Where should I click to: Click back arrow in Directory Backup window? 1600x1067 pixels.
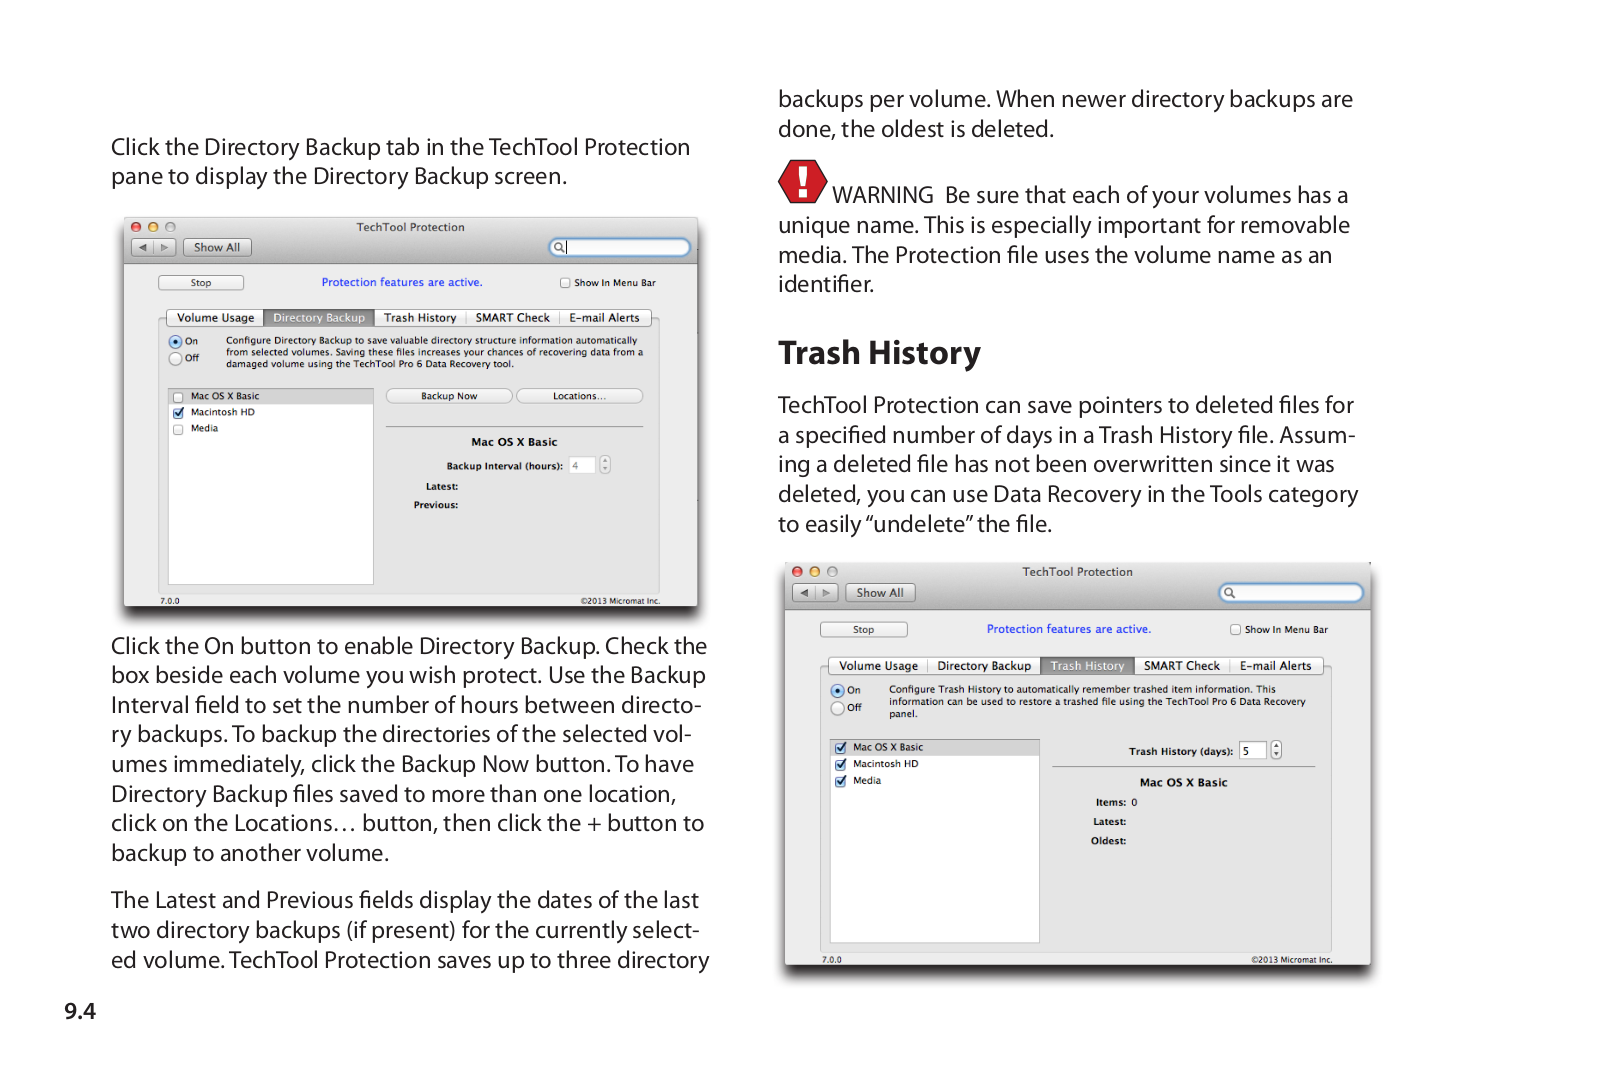(x=143, y=247)
